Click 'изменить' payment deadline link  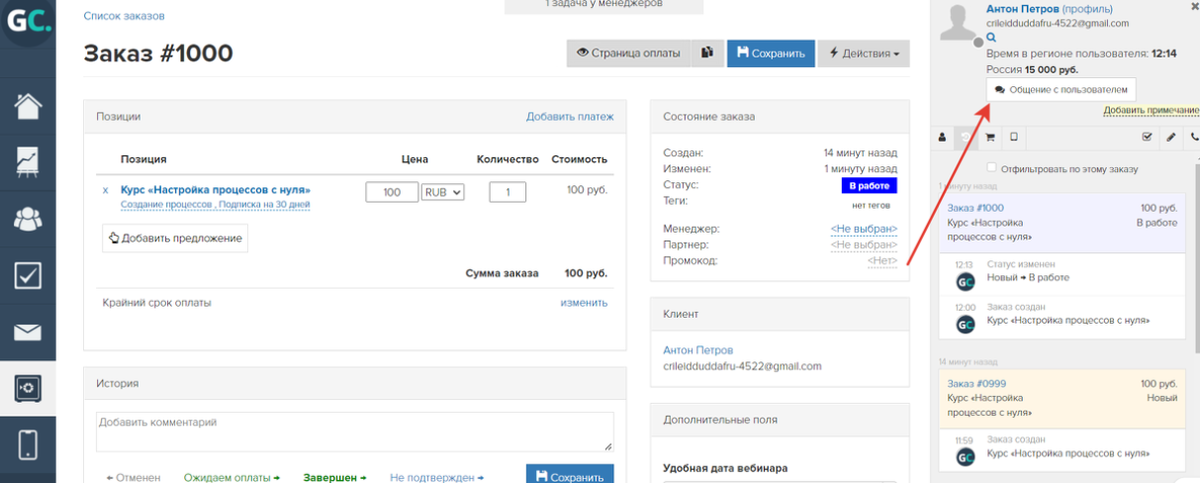click(584, 302)
